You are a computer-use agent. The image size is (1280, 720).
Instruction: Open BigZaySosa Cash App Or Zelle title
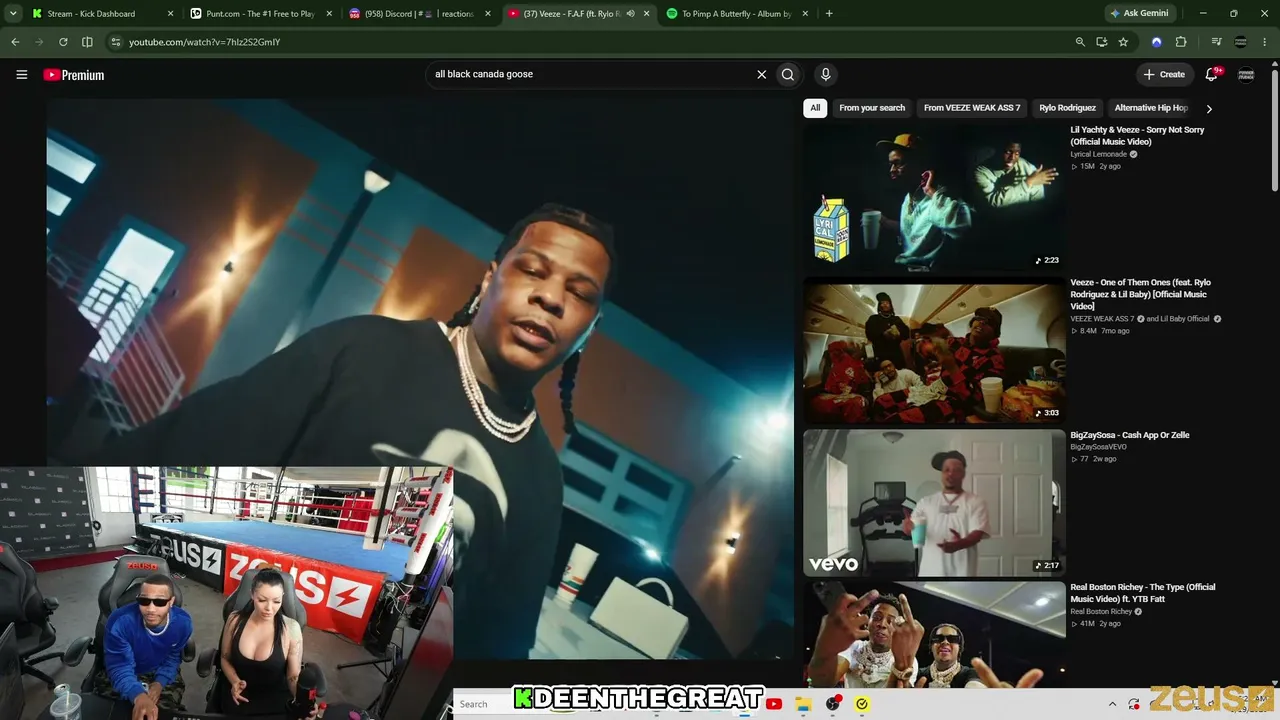[x=1130, y=435]
